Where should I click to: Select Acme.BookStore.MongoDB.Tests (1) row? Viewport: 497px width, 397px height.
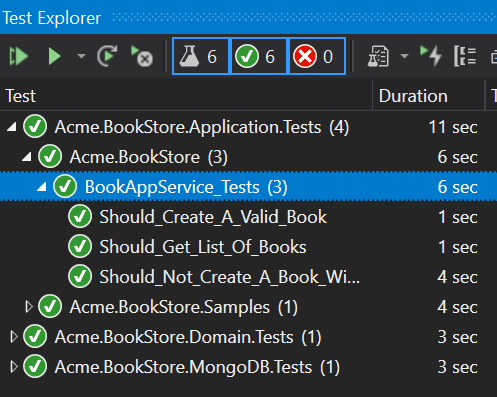coord(248,367)
